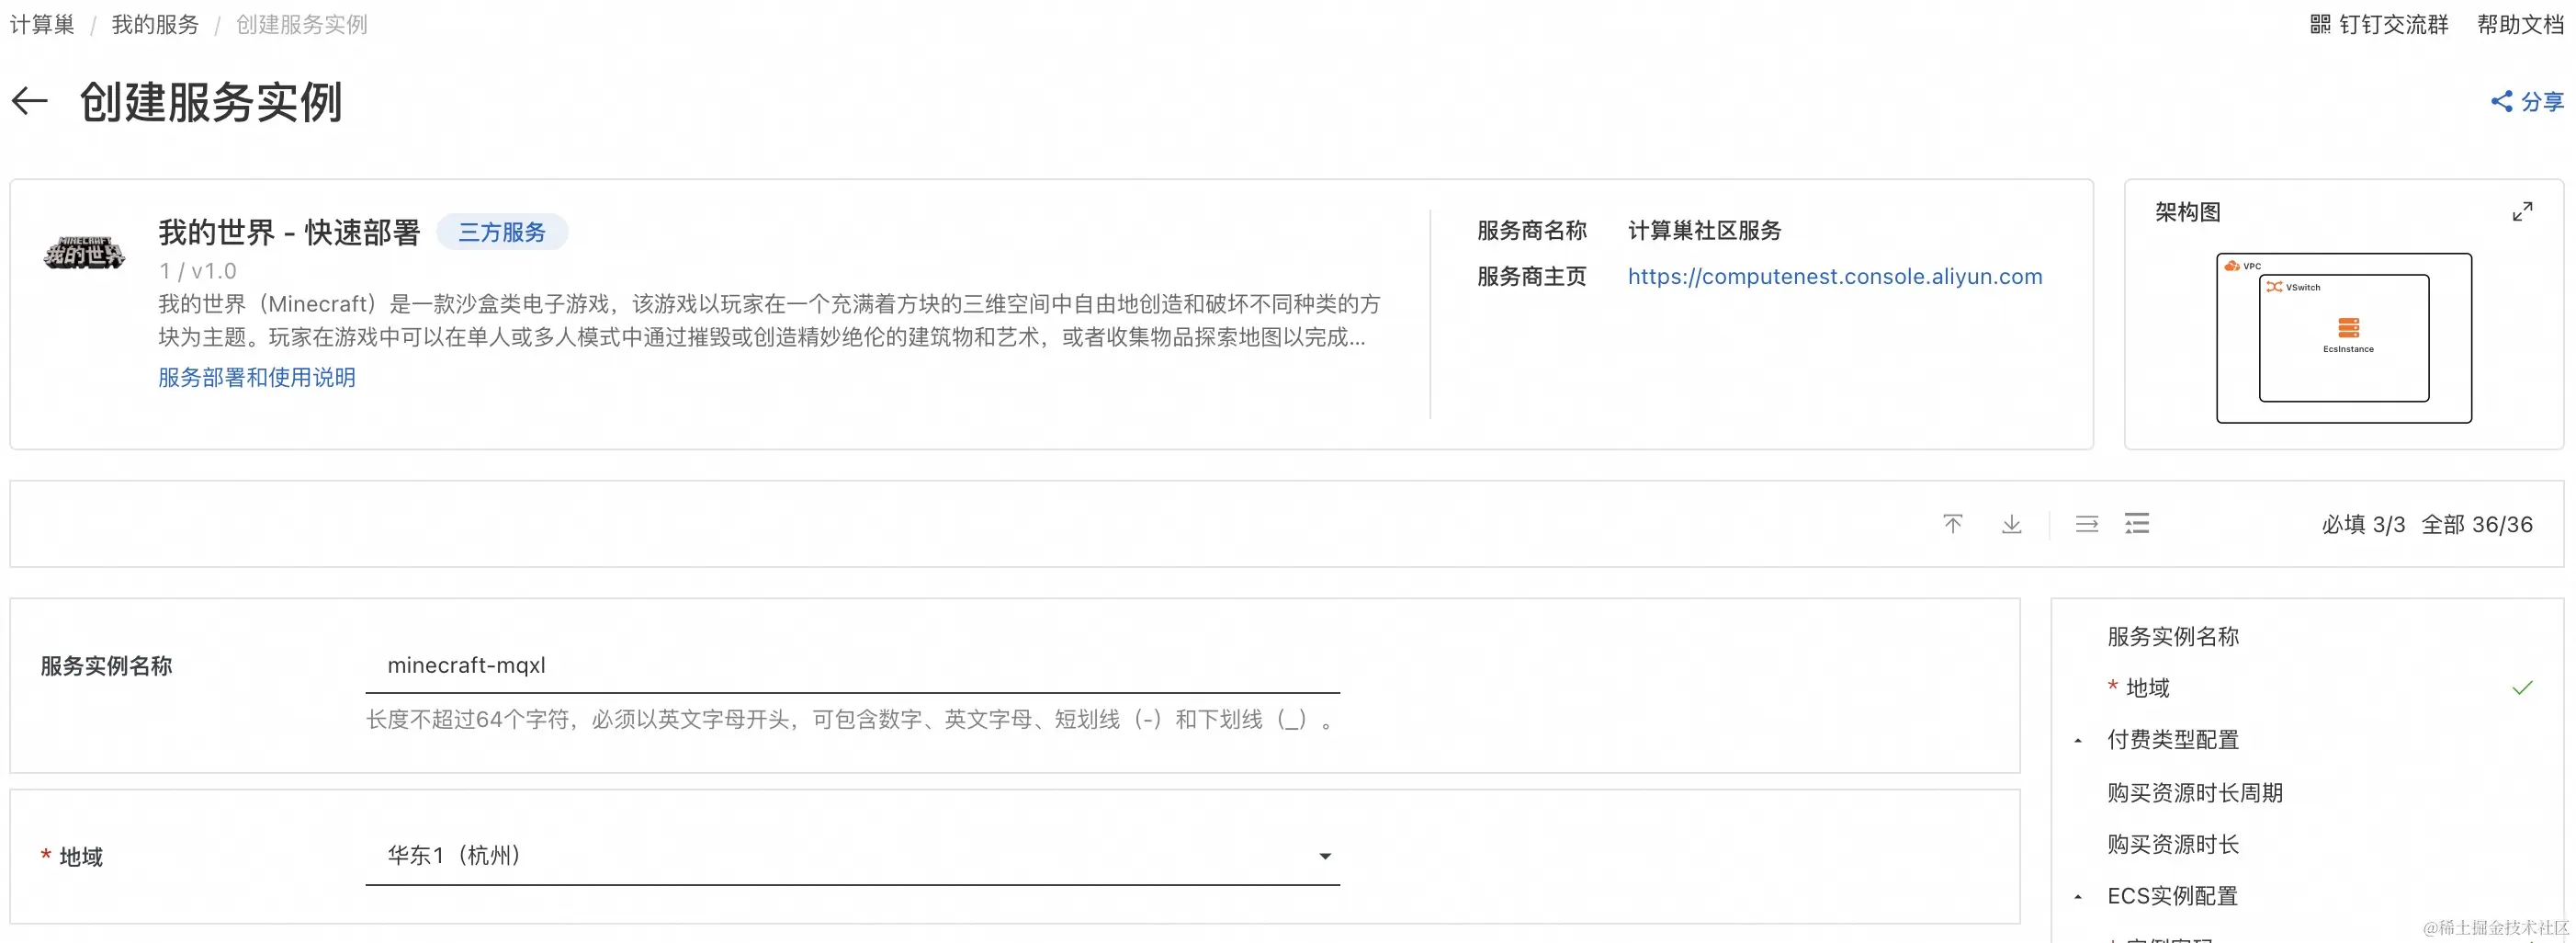Click the green check next to 地域
The width and height of the screenshot is (2576, 943).
pos(2522,688)
